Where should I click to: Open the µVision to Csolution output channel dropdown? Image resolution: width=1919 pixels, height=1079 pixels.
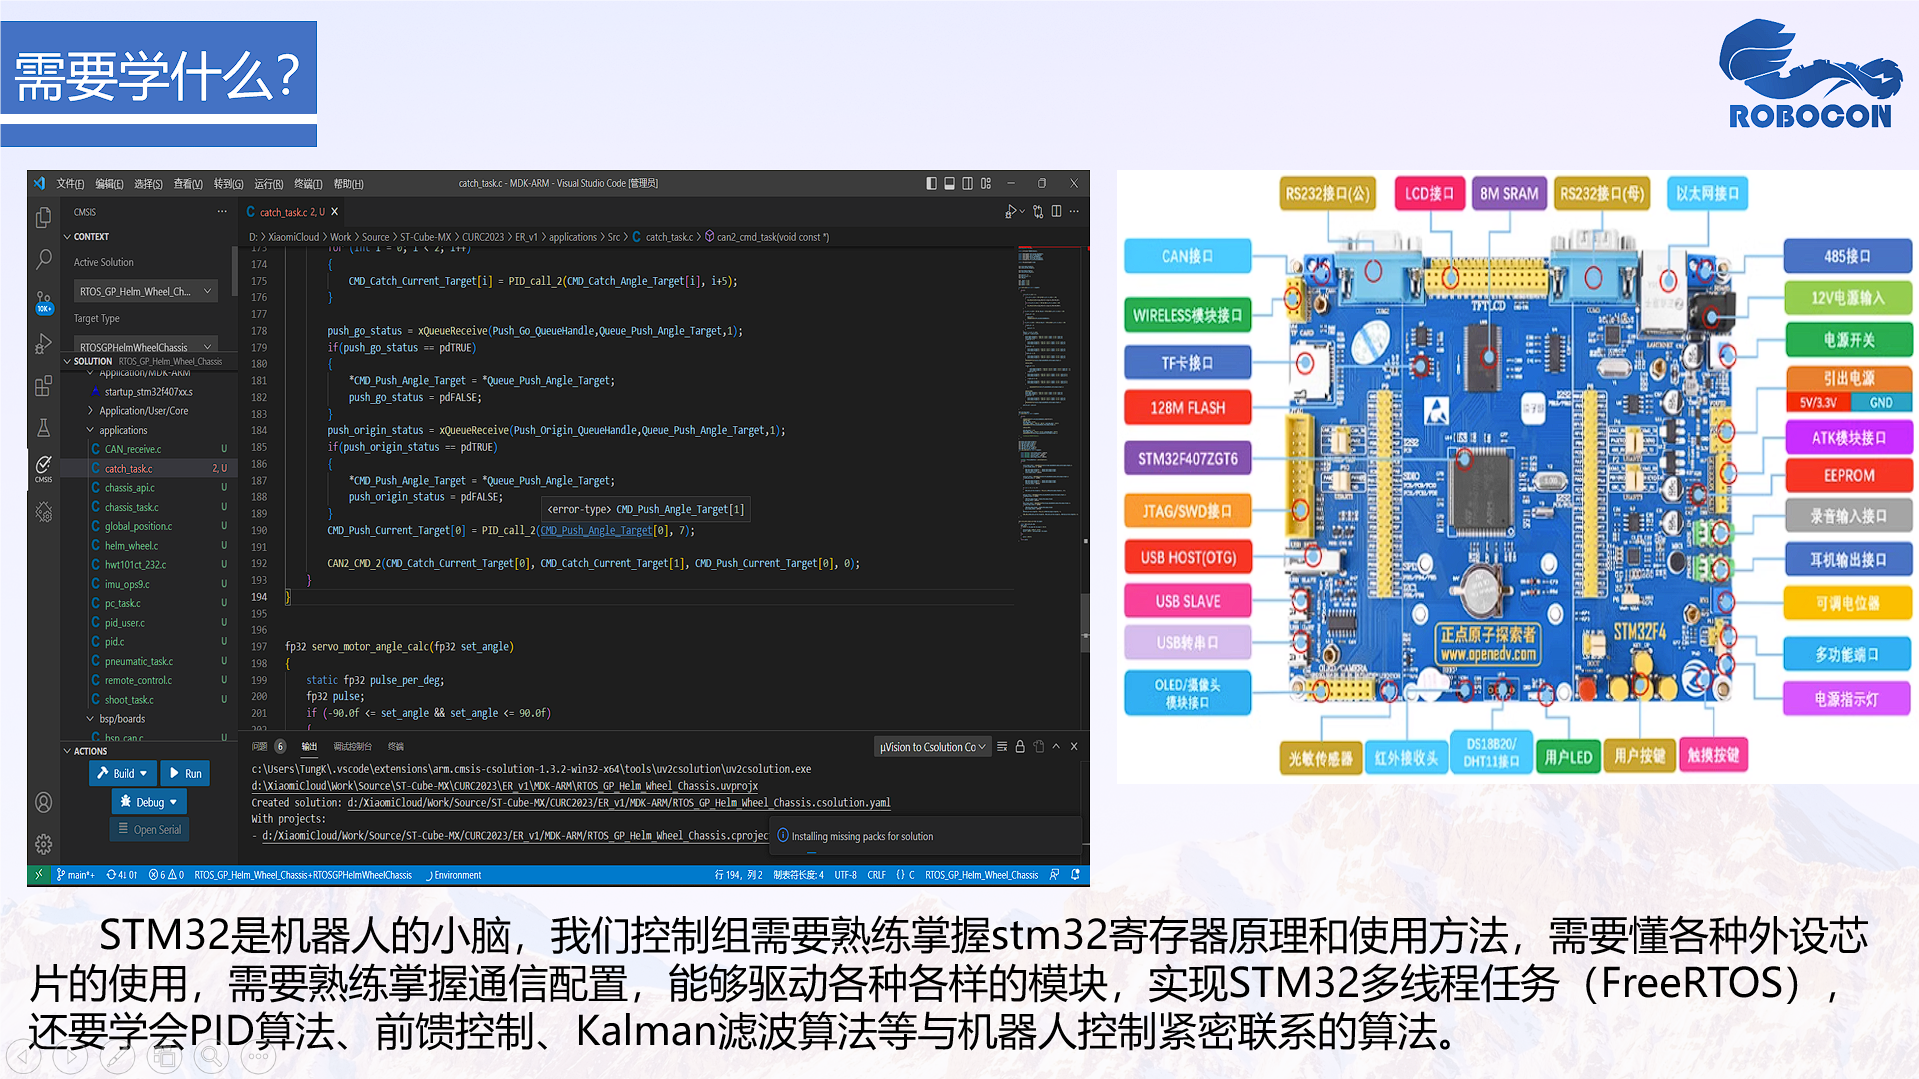[933, 747]
